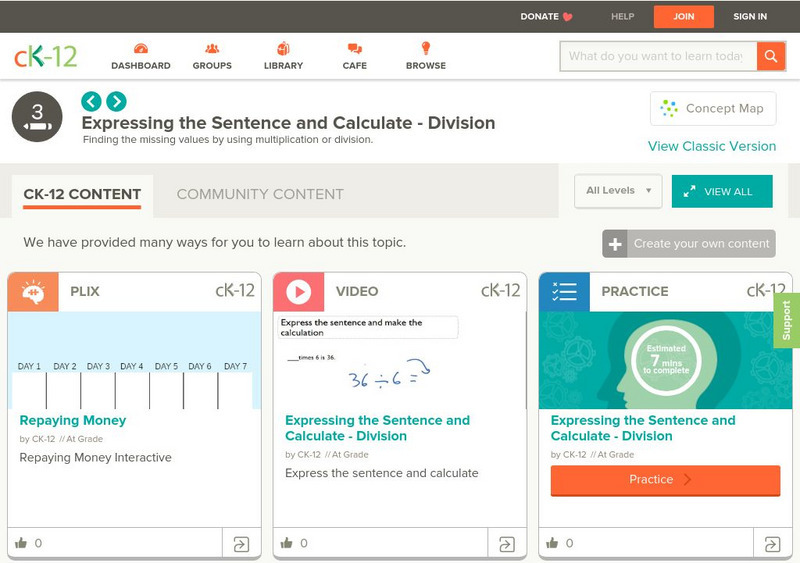Like the Repaying Money PLIX card
This screenshot has height=563, width=800.
coord(21,544)
